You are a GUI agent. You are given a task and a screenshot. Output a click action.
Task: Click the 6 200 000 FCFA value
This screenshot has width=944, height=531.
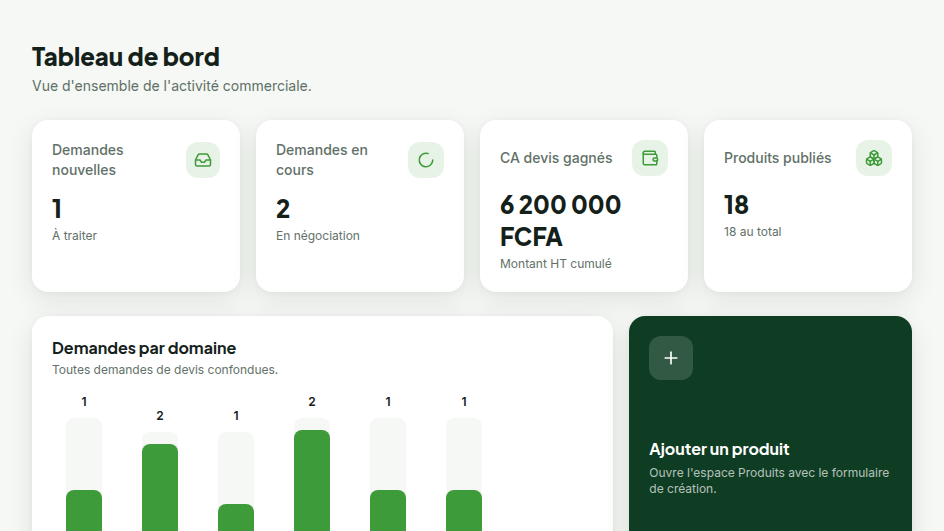(x=560, y=221)
